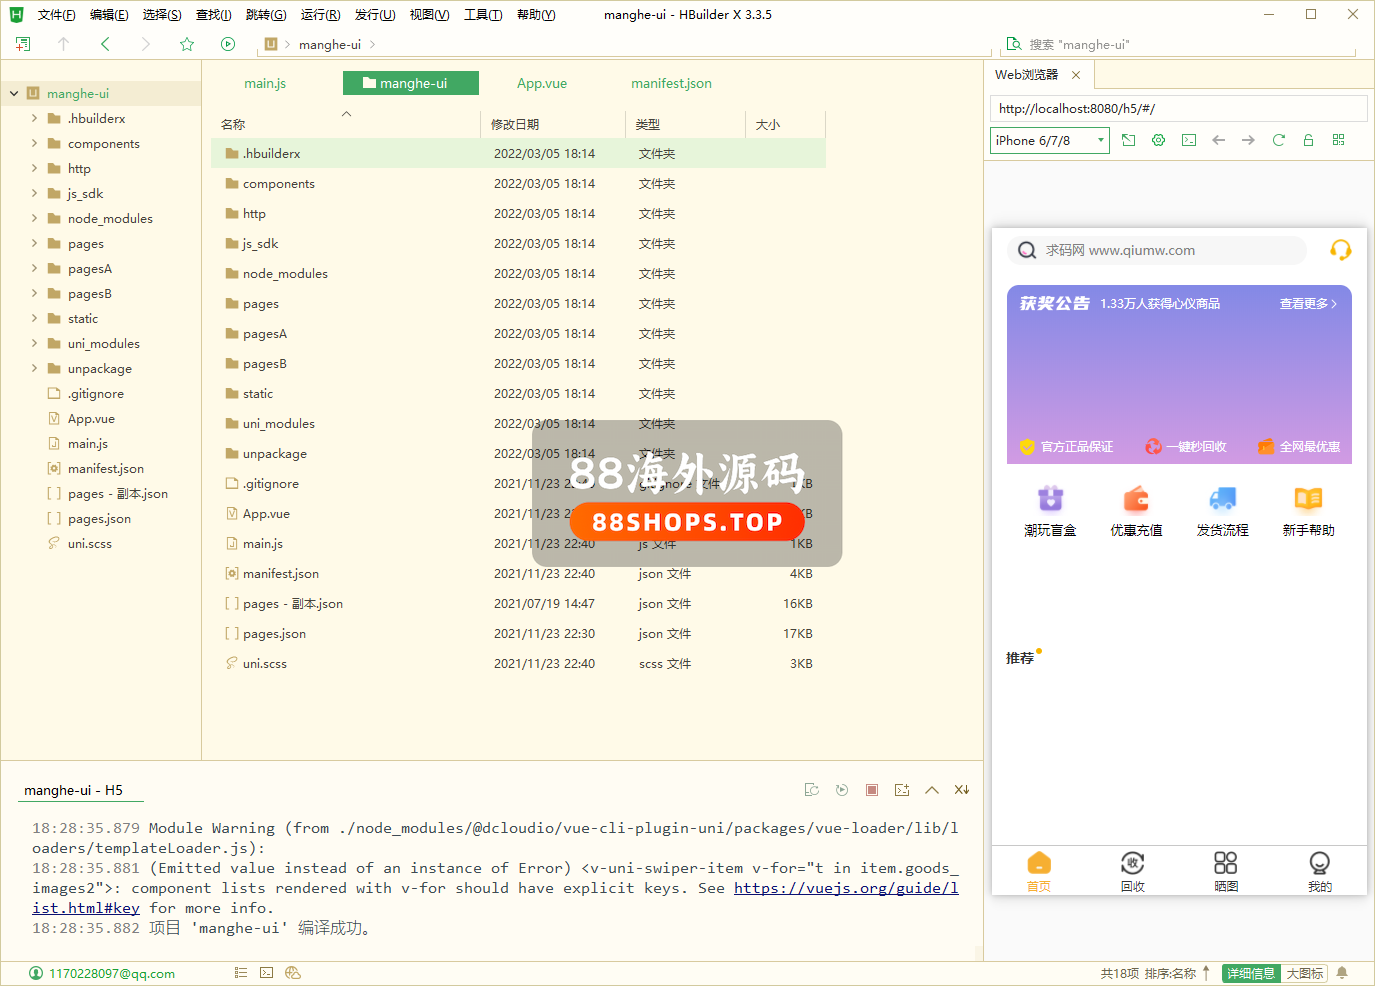Open browser settings gear icon
This screenshot has width=1375, height=986.
coord(1158,140)
